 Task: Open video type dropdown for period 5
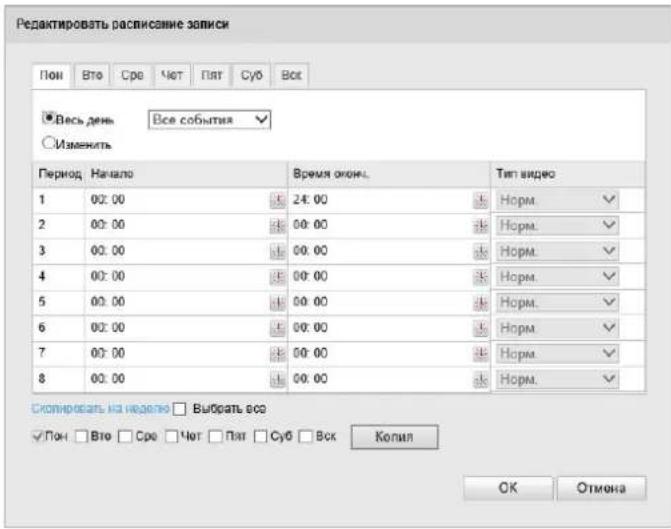pos(557,303)
